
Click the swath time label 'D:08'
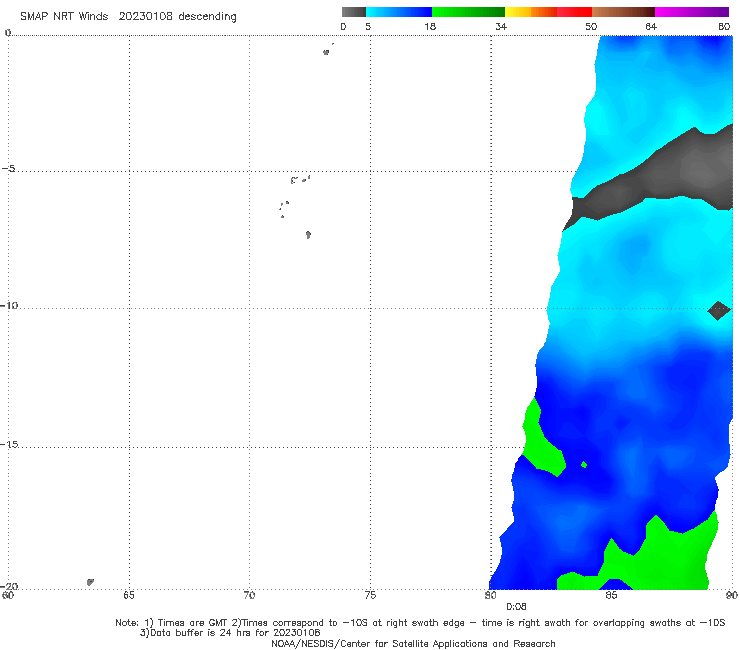516,607
